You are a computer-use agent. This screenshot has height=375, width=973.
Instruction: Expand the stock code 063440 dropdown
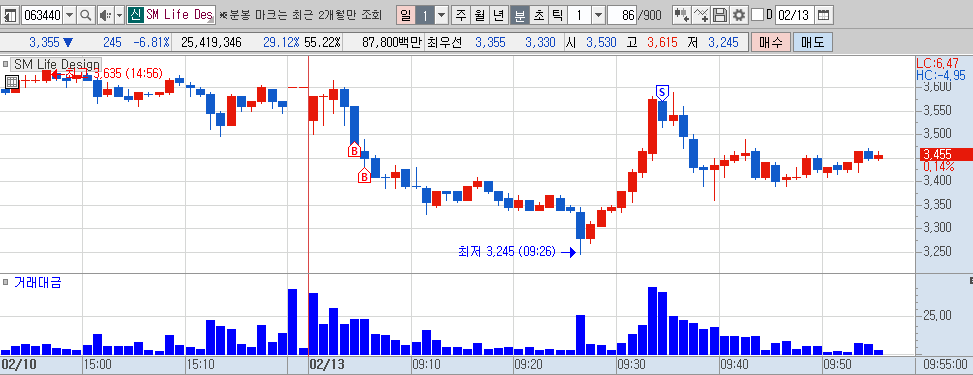click(70, 14)
